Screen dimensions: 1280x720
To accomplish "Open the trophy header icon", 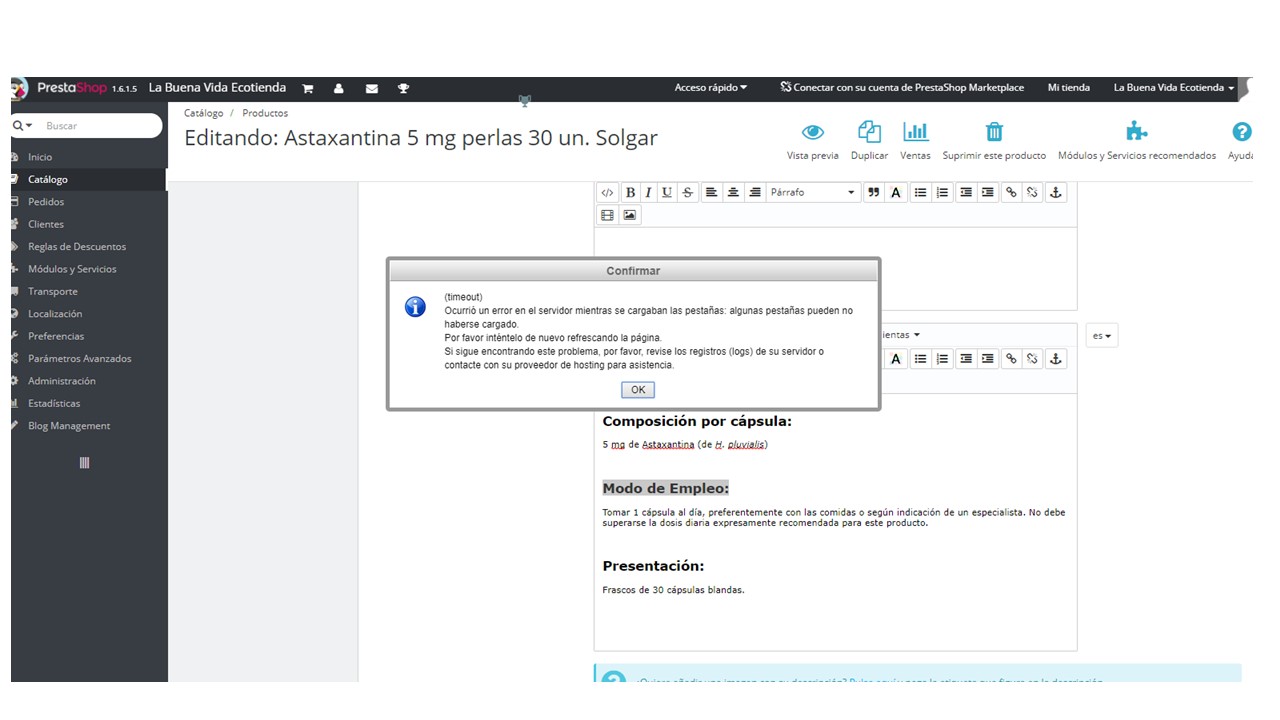I will (x=403, y=88).
